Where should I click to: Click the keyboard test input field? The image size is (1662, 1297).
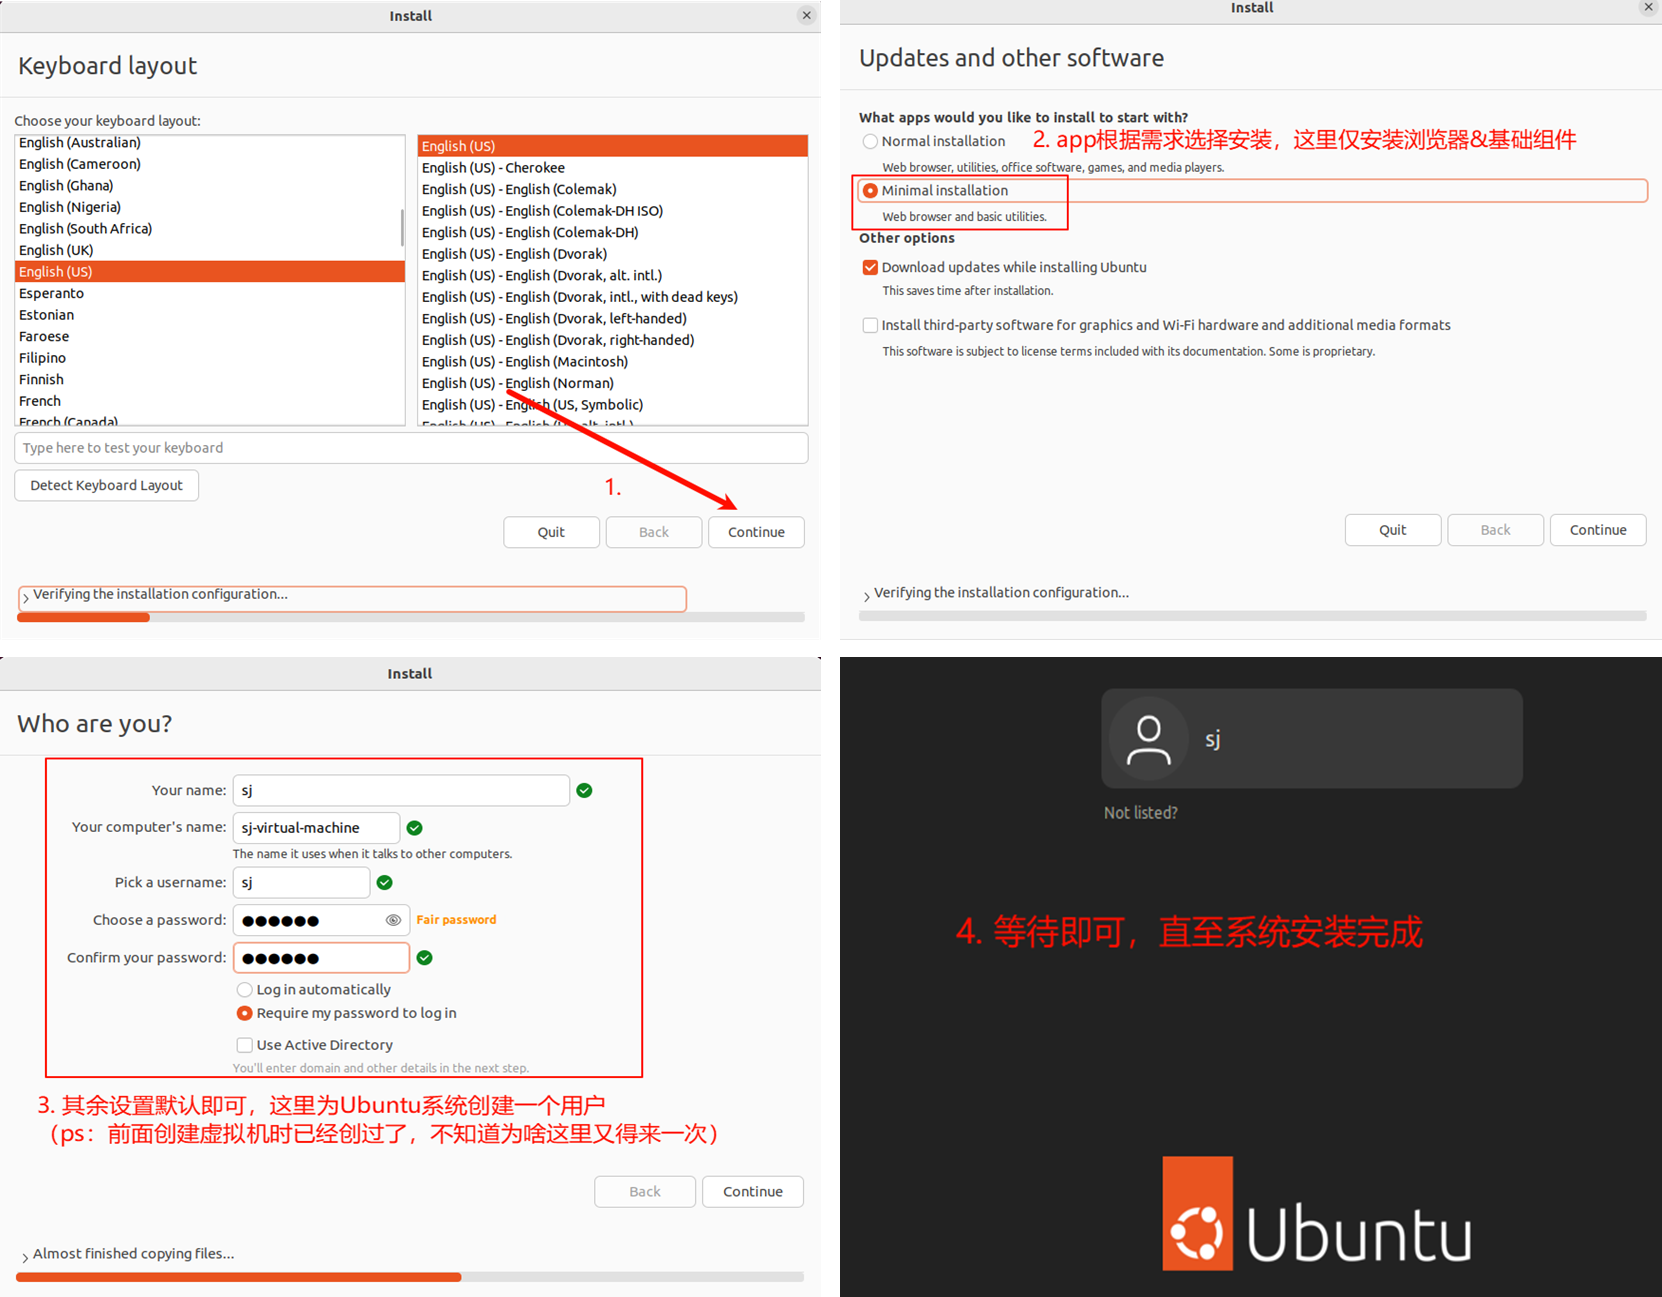(x=411, y=448)
